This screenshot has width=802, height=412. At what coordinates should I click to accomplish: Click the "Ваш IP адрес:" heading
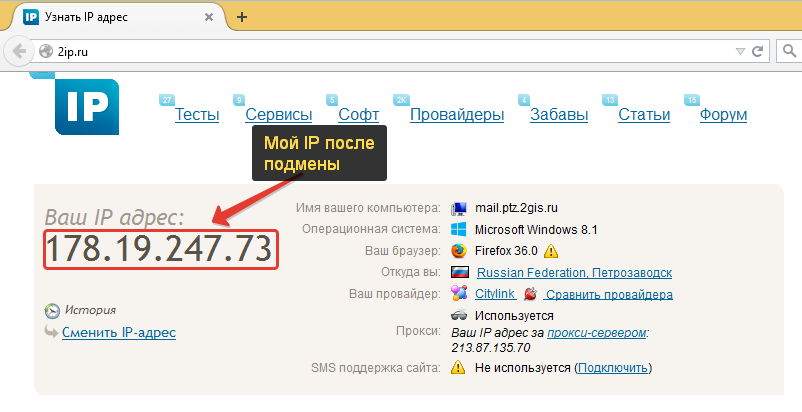tap(115, 217)
